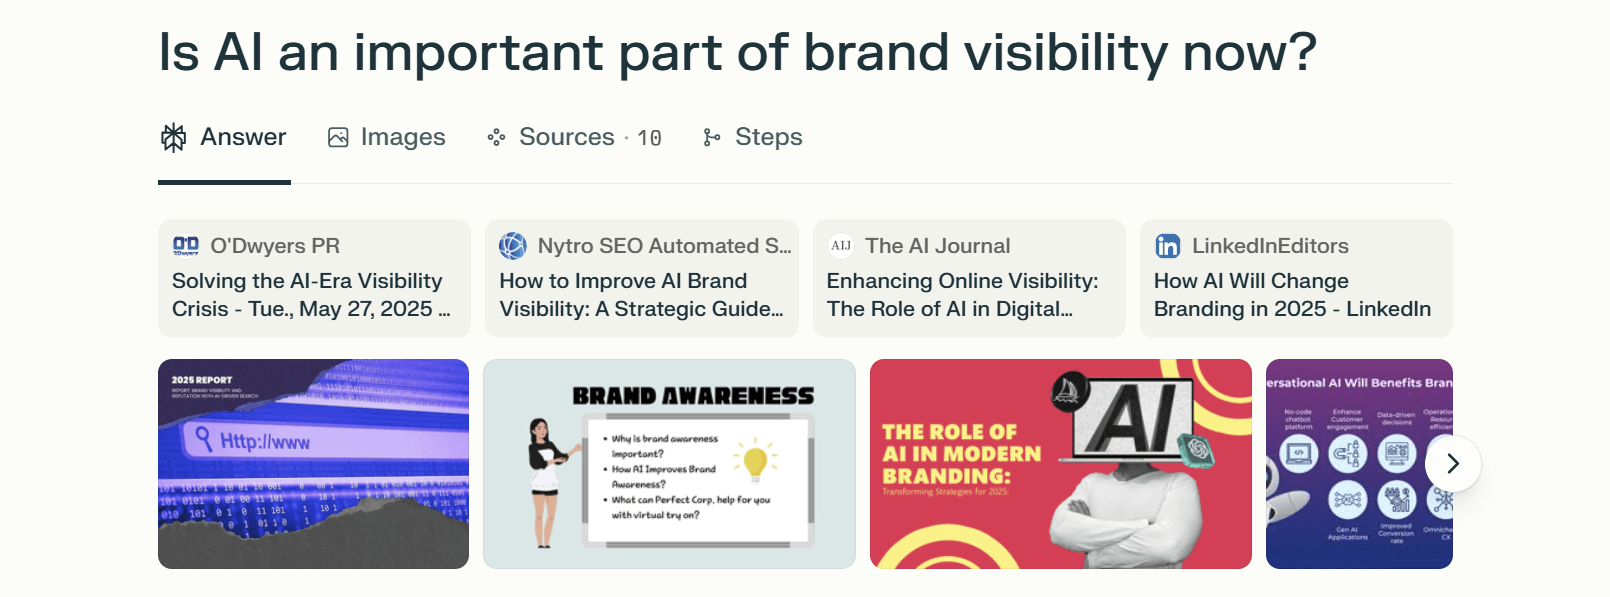Expand image carousel with right chevron
Image resolution: width=1610 pixels, height=597 pixels.
(1452, 464)
